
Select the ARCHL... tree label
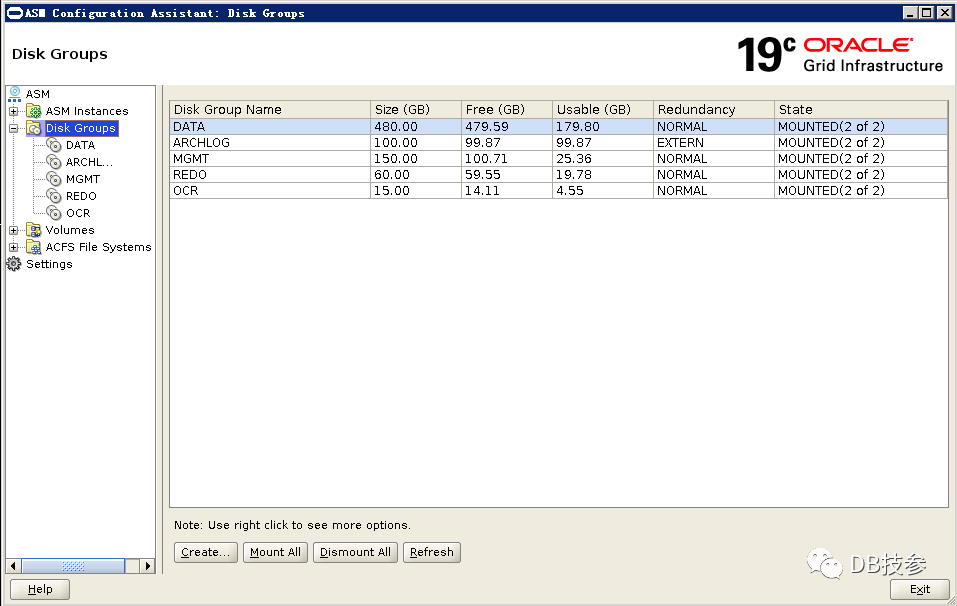click(89, 162)
